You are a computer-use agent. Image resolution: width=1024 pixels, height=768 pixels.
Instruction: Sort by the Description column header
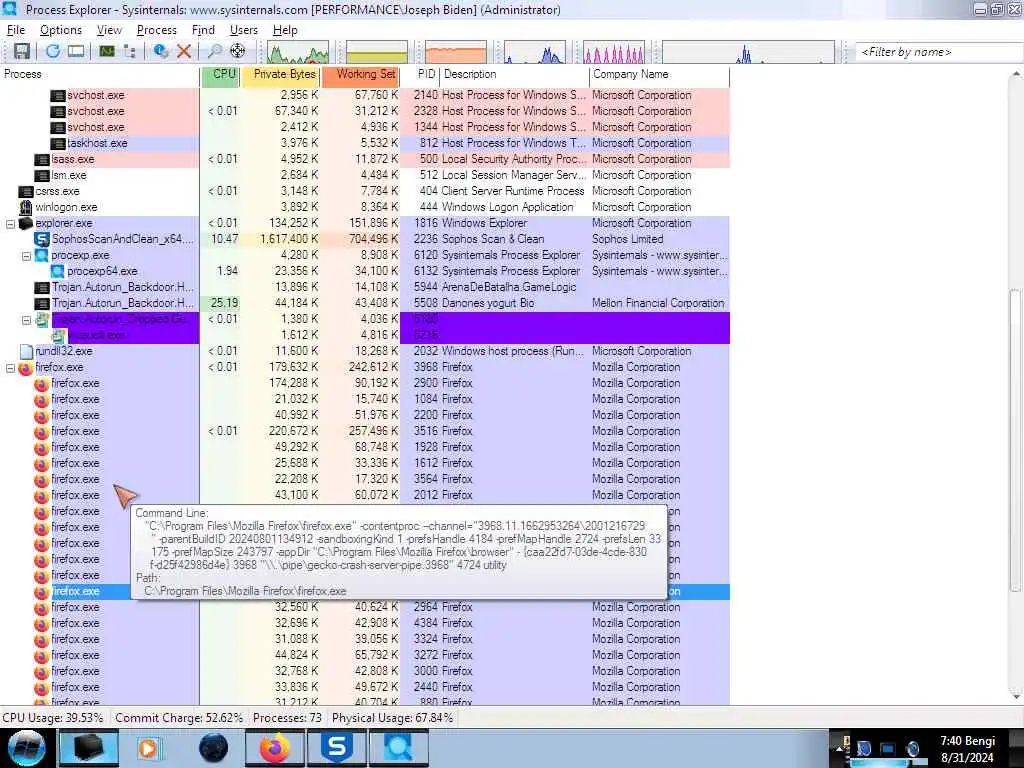515,74
